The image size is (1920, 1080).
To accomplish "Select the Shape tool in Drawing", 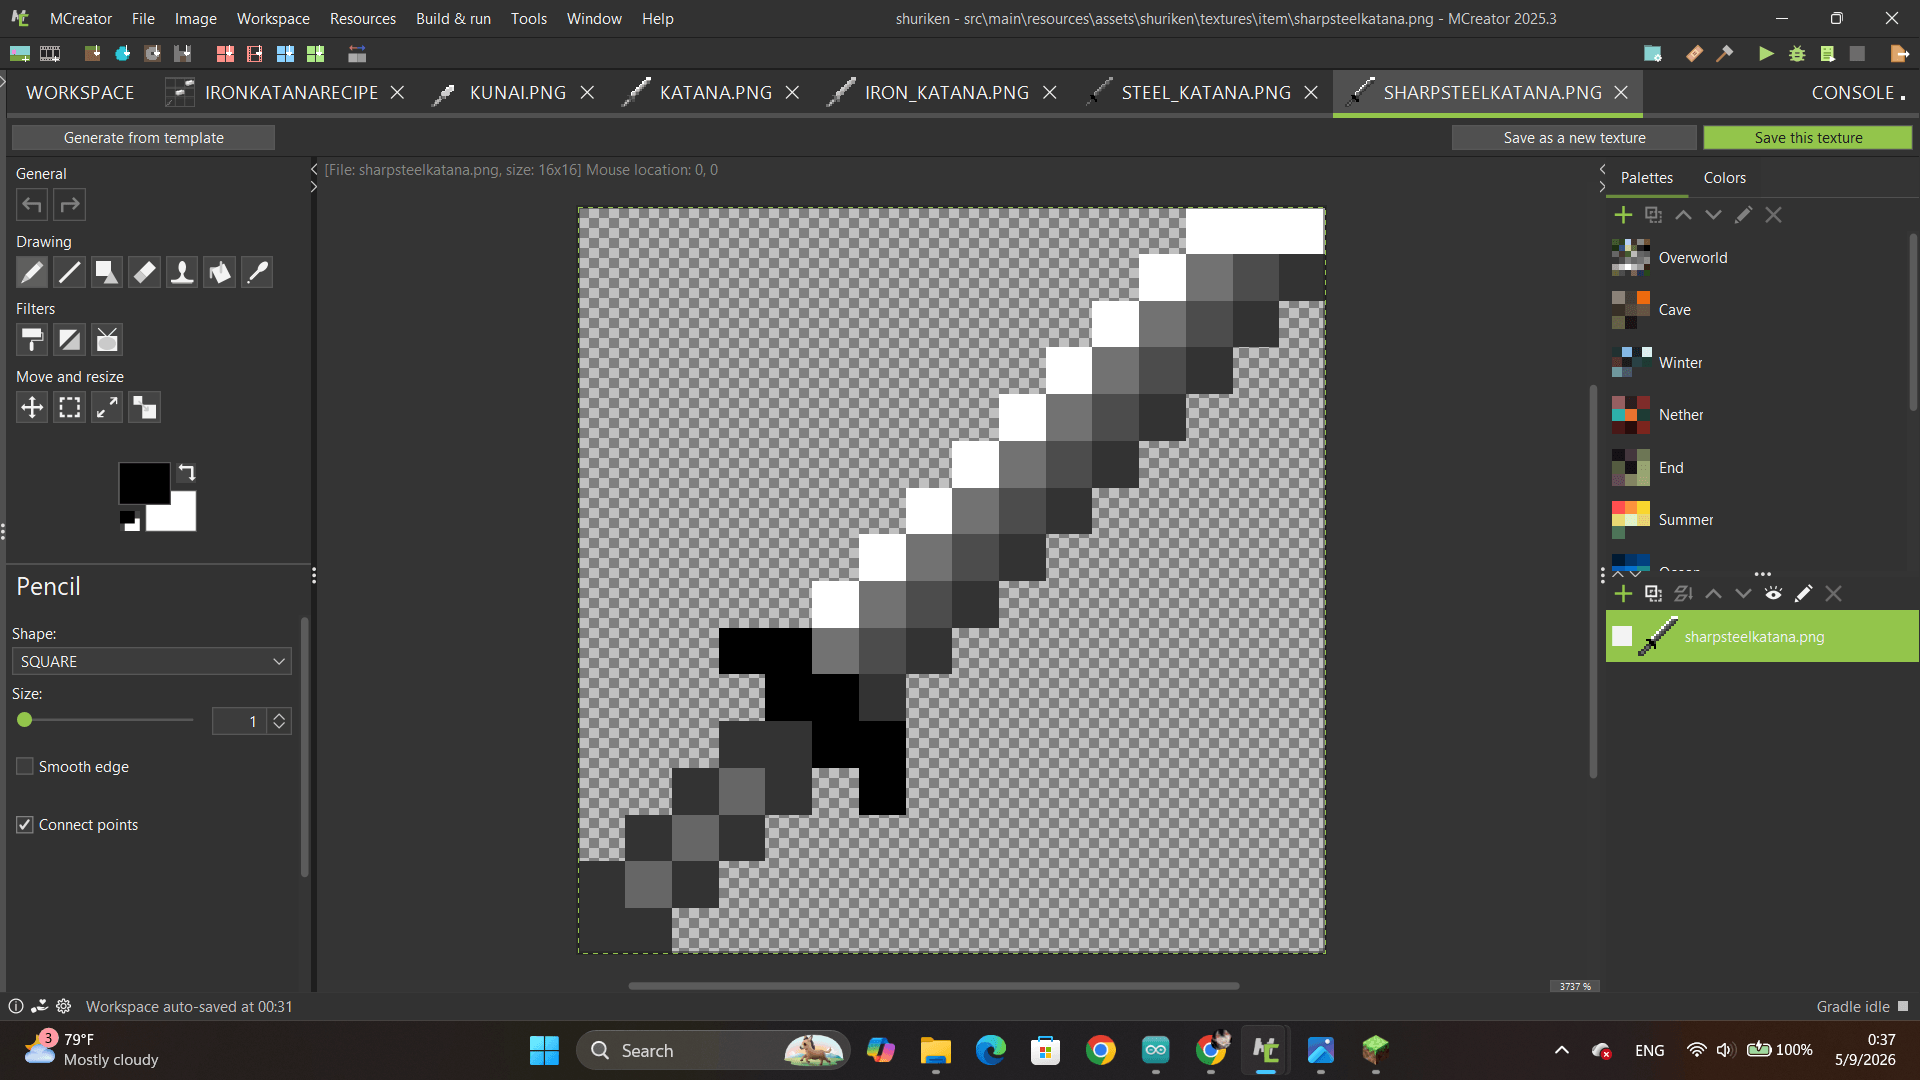I will [x=107, y=272].
